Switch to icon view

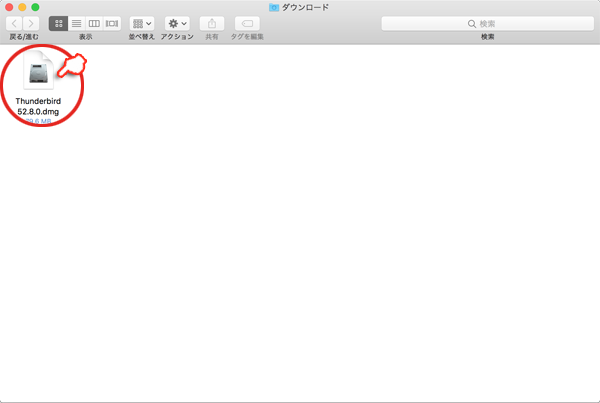[x=58, y=23]
